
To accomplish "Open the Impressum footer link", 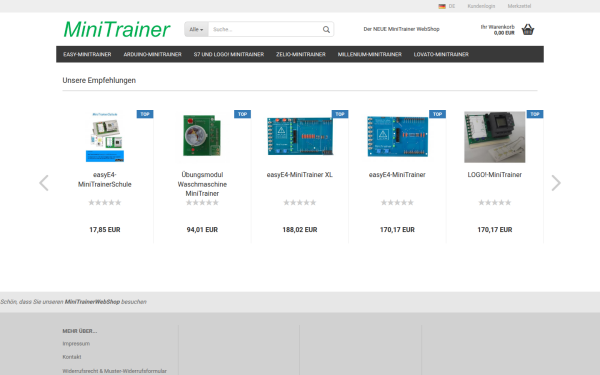I will (76, 344).
